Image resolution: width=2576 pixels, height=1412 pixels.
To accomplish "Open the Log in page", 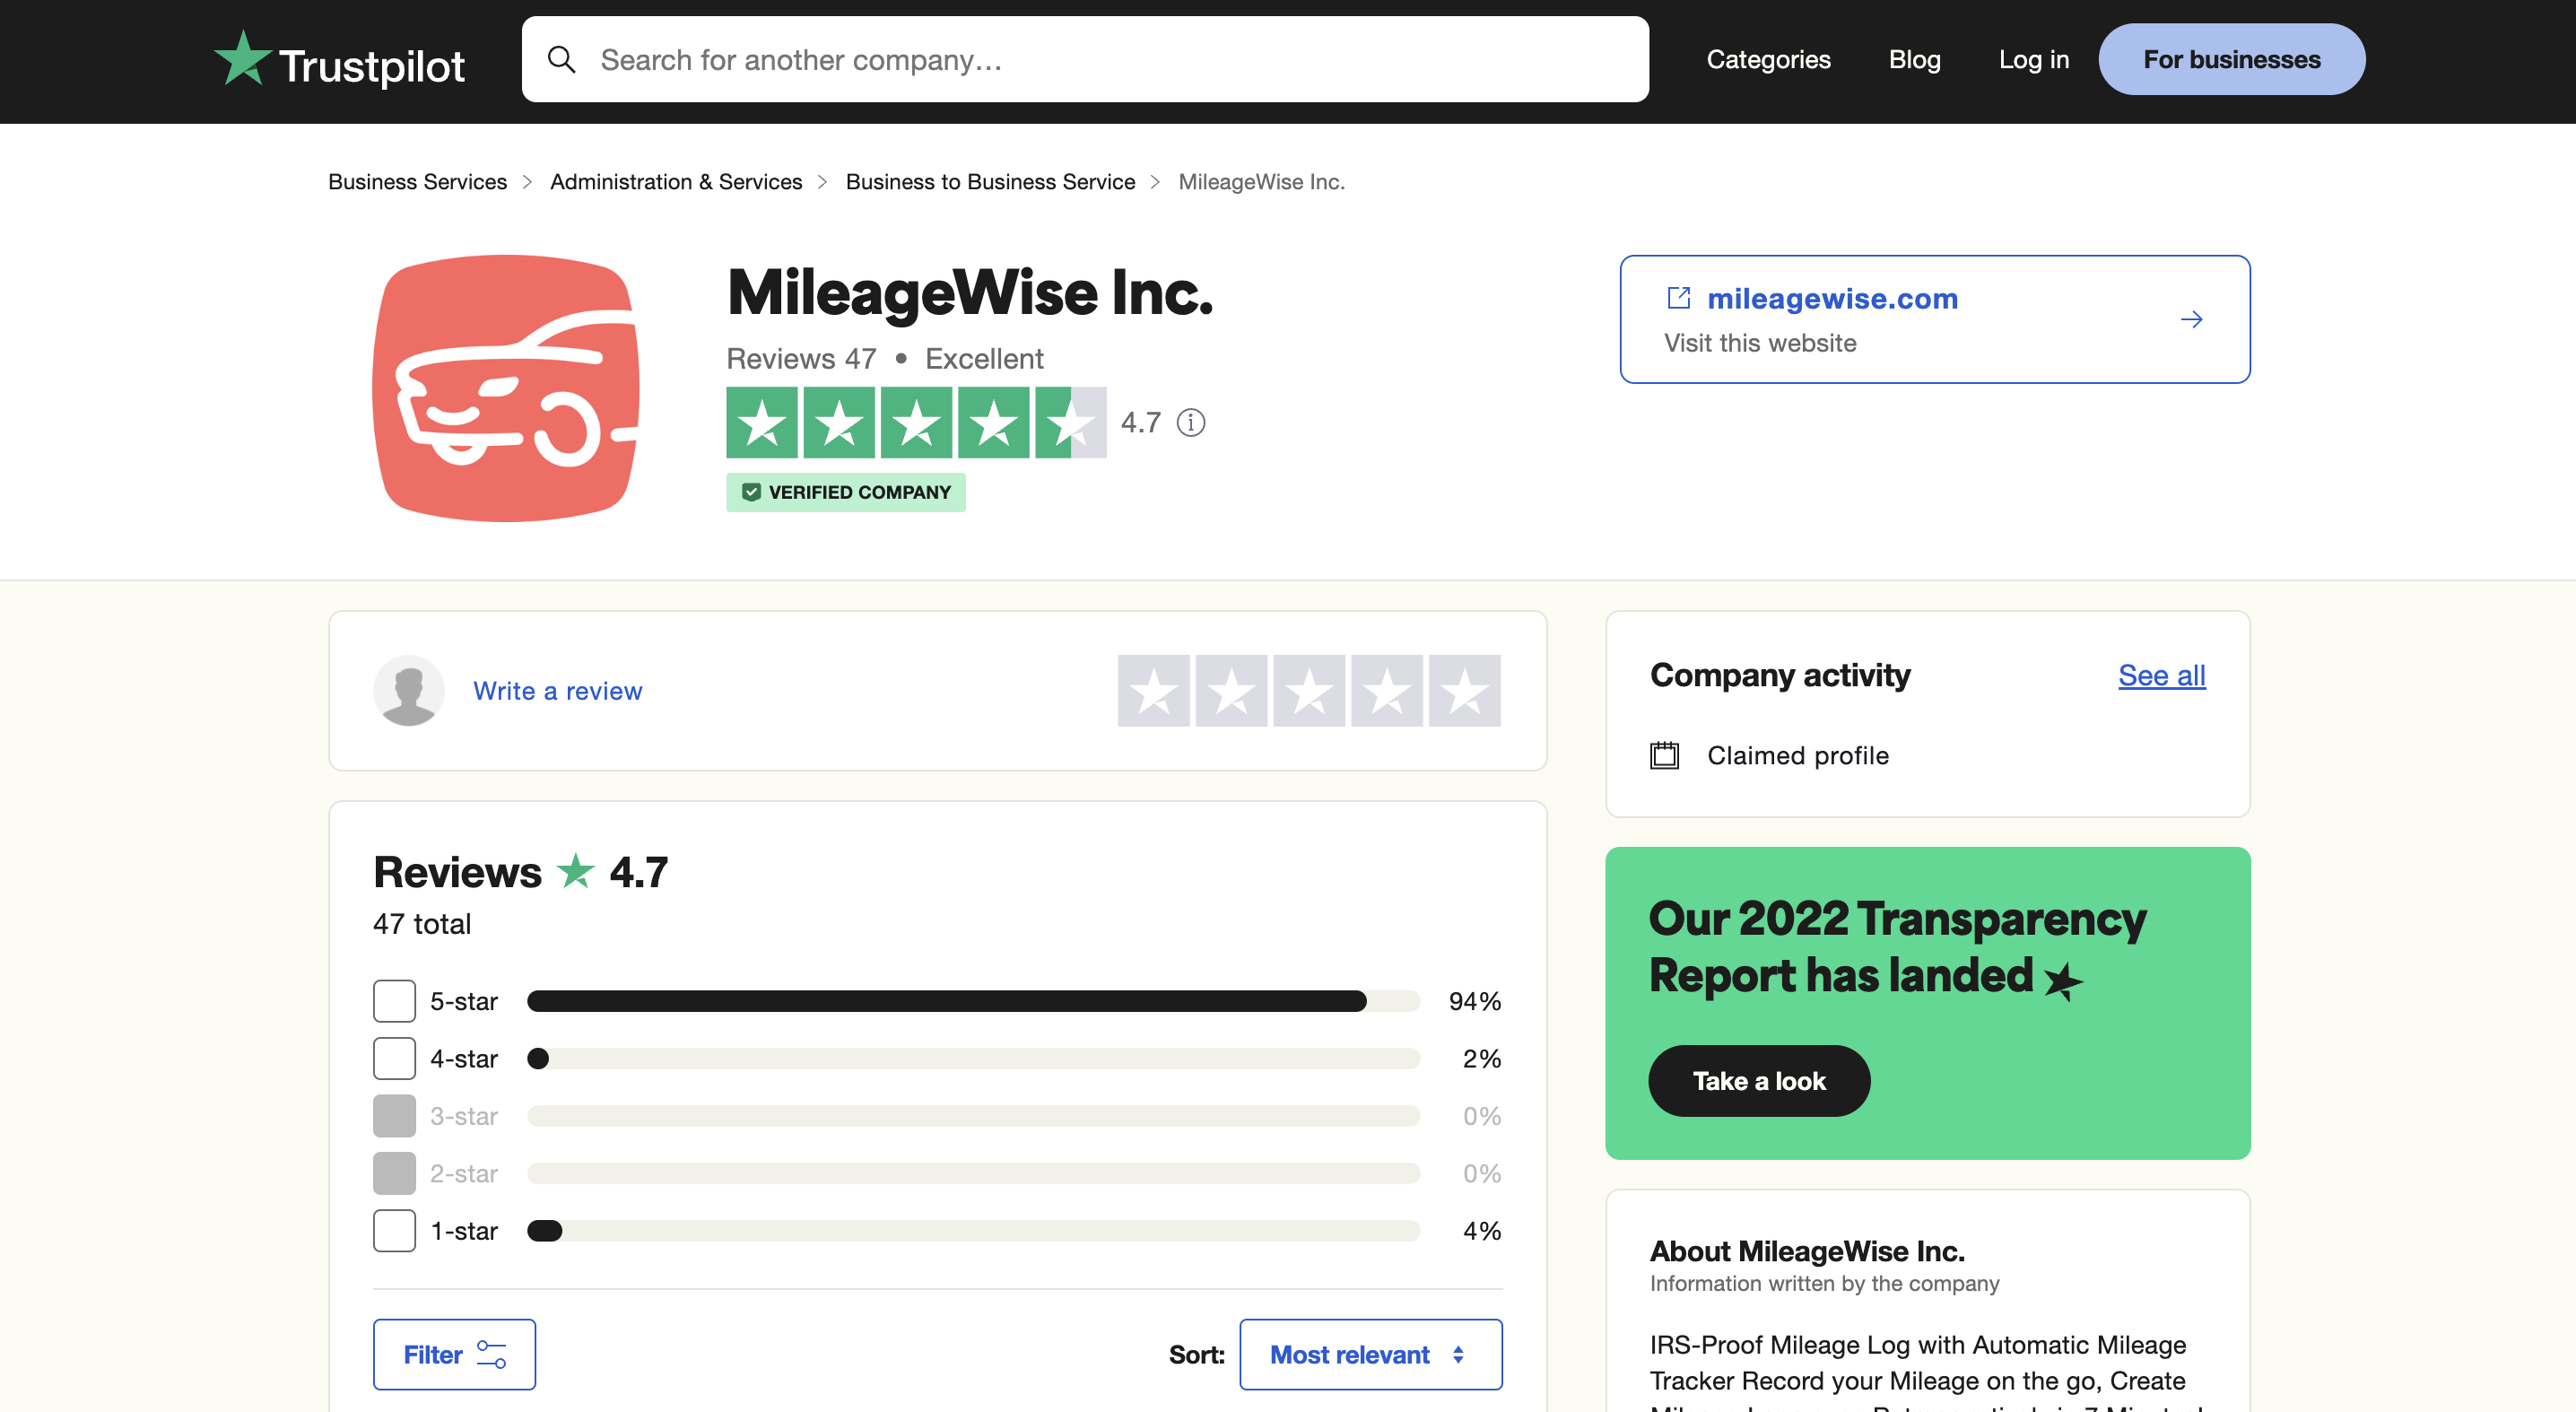I will click(x=2033, y=60).
